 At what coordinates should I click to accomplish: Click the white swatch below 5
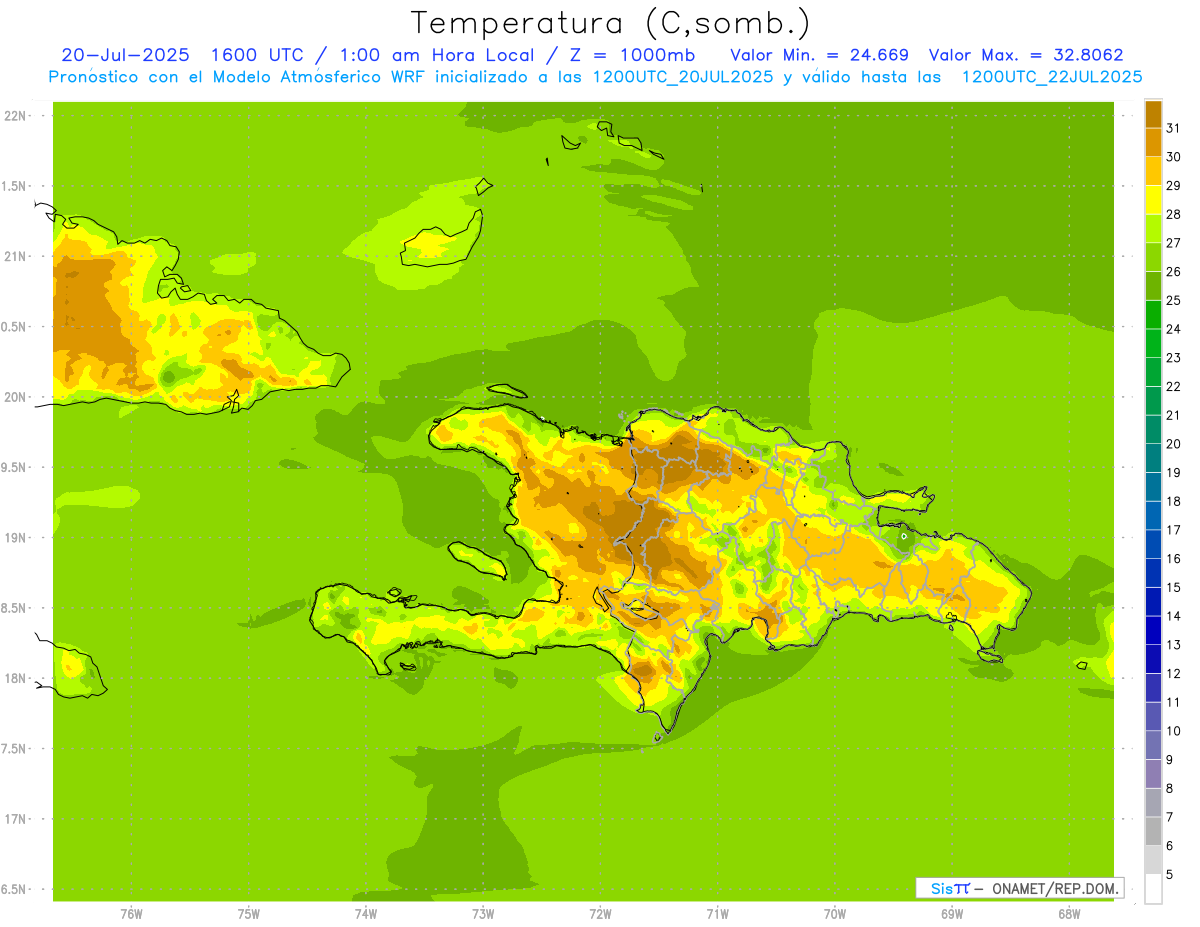[1153, 889]
